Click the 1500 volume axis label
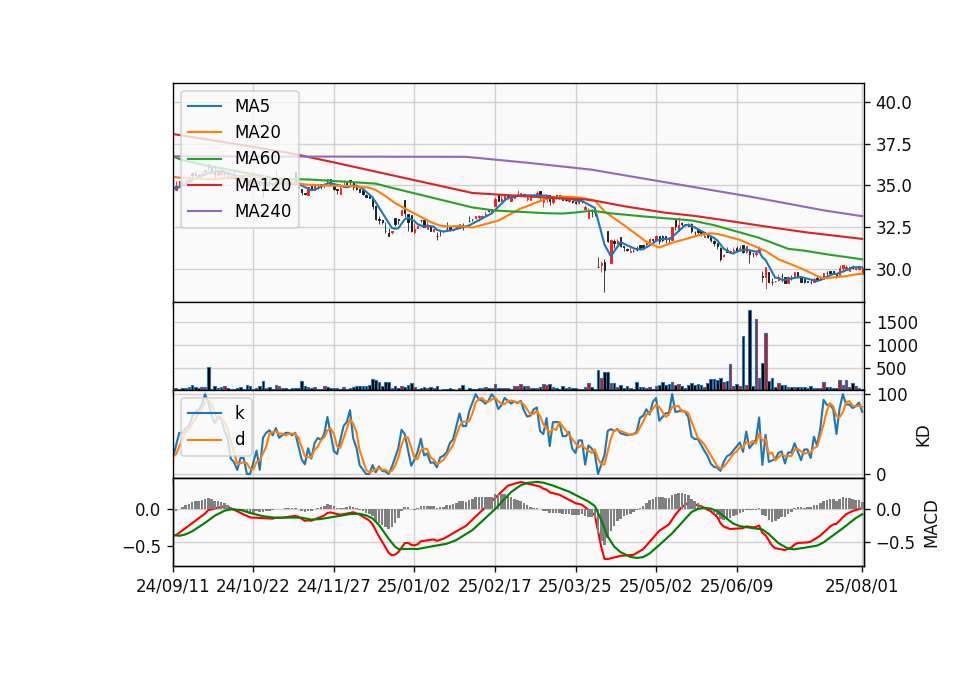The image size is (960, 690). coord(898,323)
